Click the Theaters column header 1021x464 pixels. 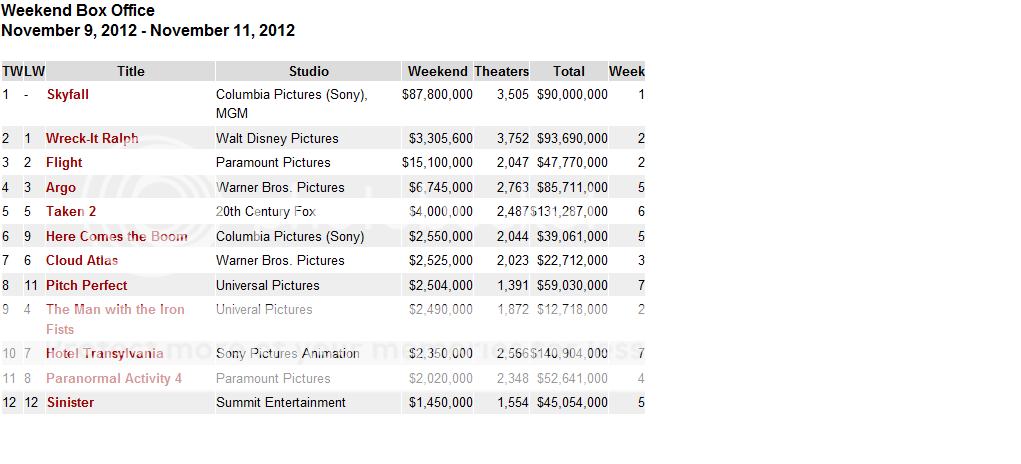pyautogui.click(x=501, y=71)
